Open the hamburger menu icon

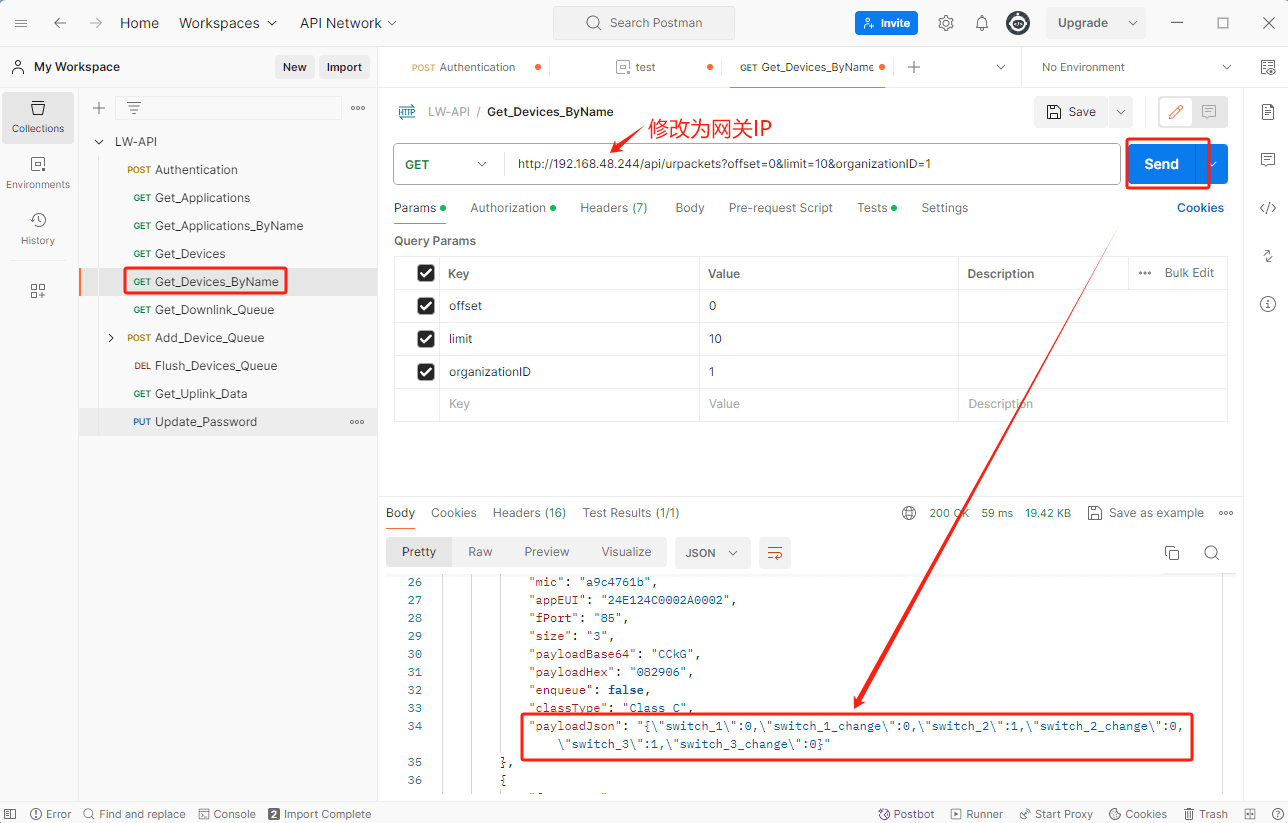click(x=21, y=23)
